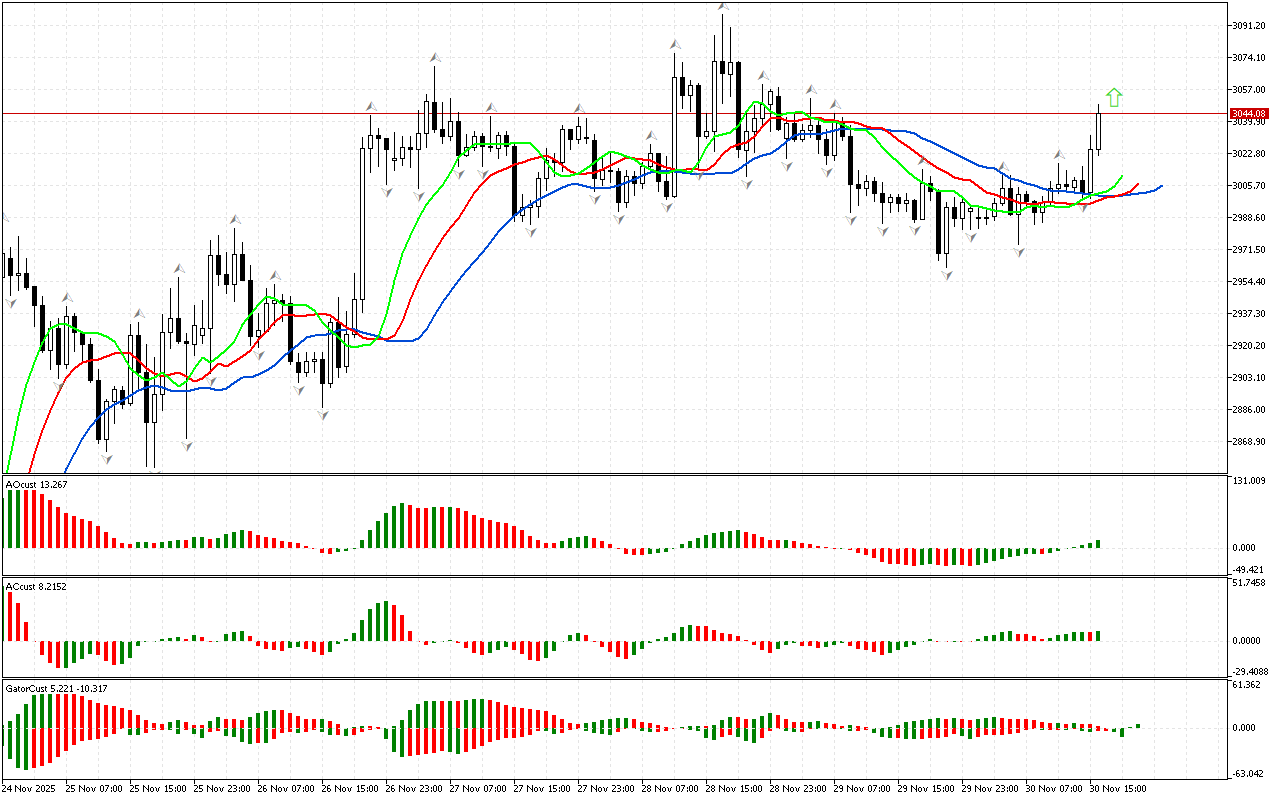This screenshot has width=1280, height=800.
Task: Click the right end of the green Alligator lips line
Action: click(1121, 177)
